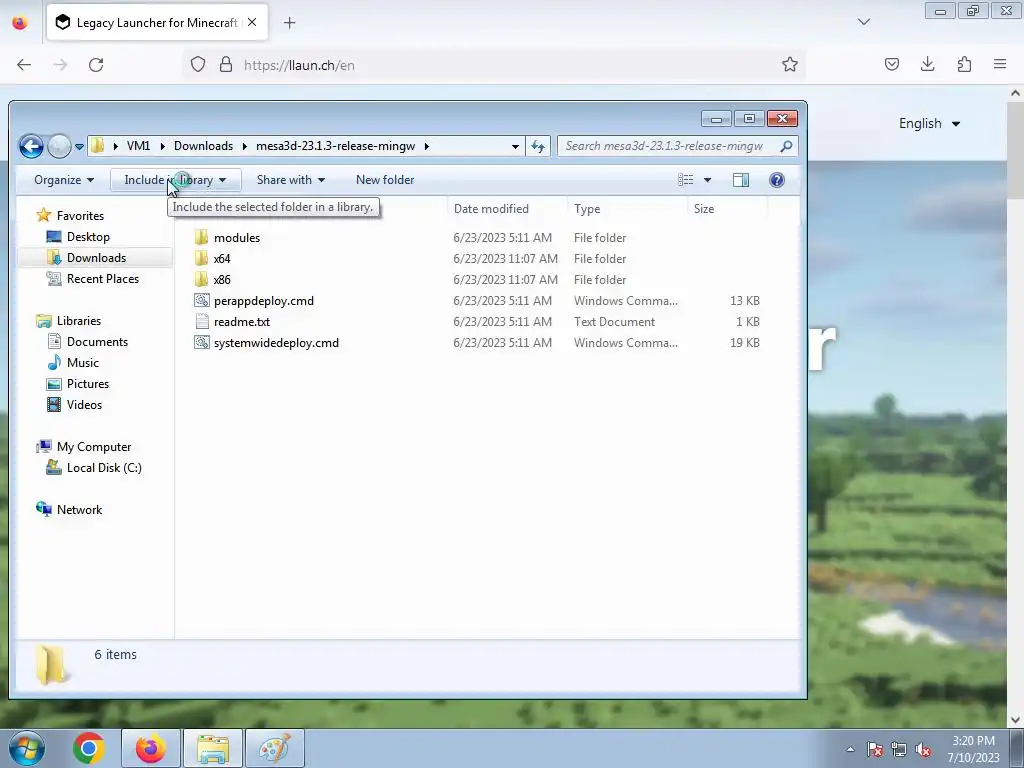The width and height of the screenshot is (1024, 768).
Task: Open Desktop from the navigation pane
Action: point(88,236)
